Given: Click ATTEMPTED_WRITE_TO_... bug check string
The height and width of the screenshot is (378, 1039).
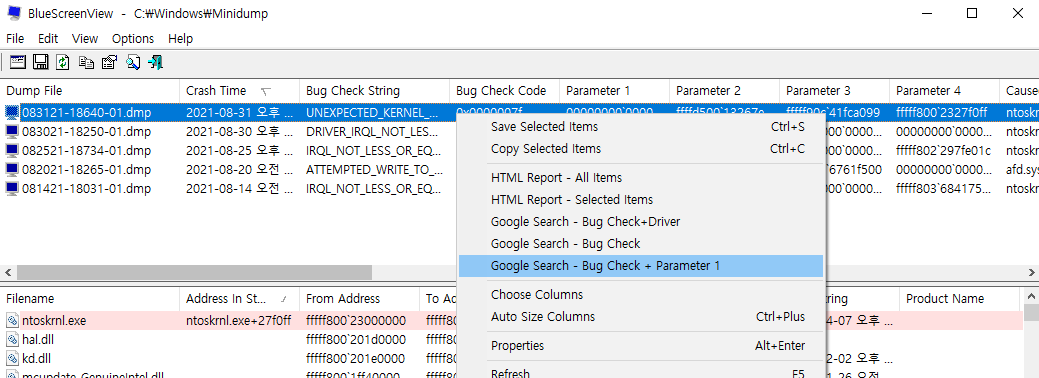Looking at the screenshot, I should [x=374, y=170].
